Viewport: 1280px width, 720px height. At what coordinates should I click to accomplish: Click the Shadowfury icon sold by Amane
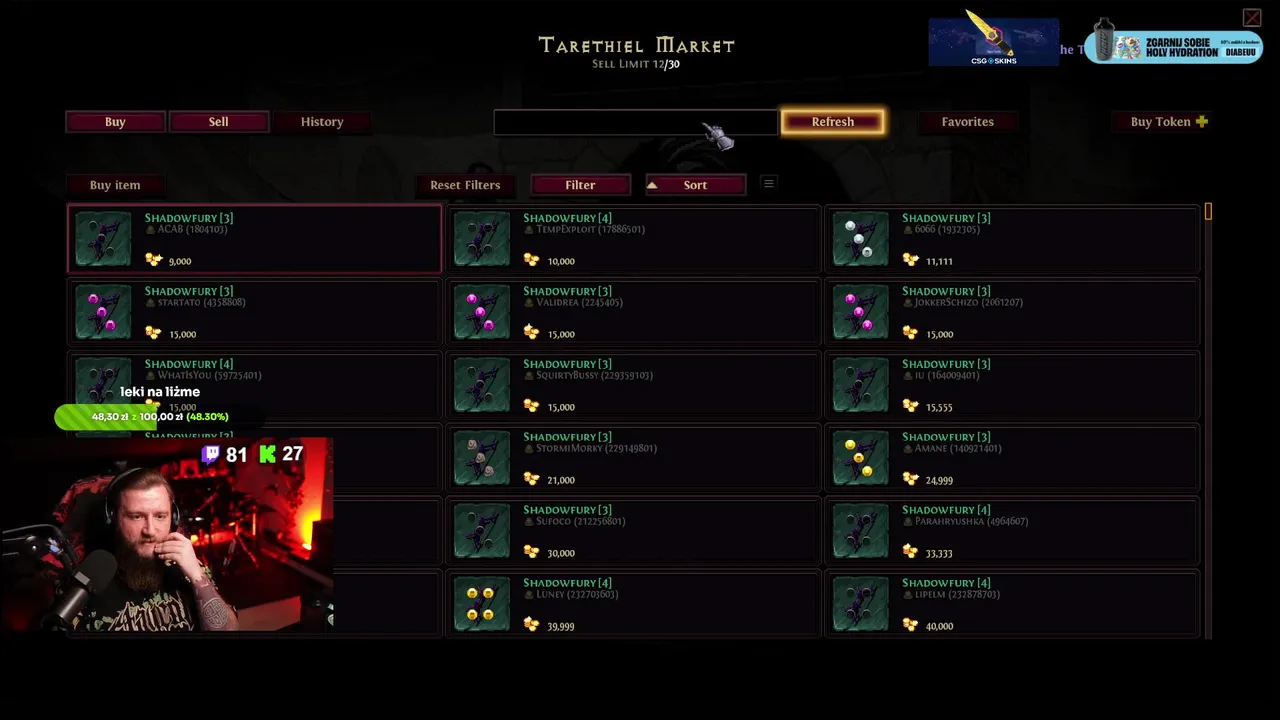tap(860, 458)
